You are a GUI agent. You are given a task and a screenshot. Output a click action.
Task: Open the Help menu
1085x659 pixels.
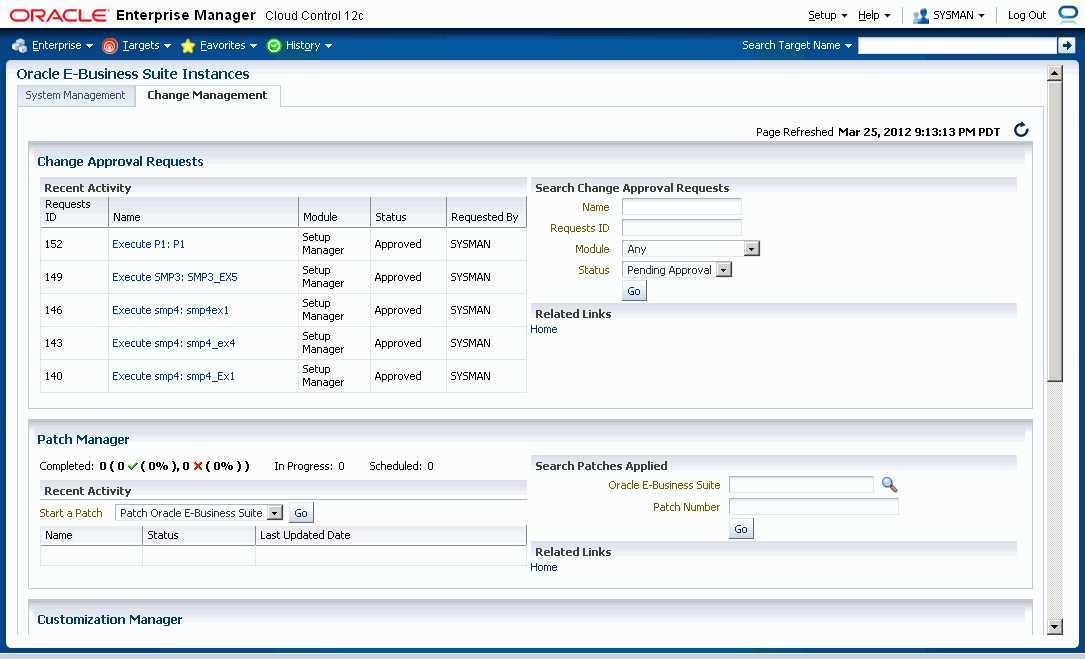(874, 15)
